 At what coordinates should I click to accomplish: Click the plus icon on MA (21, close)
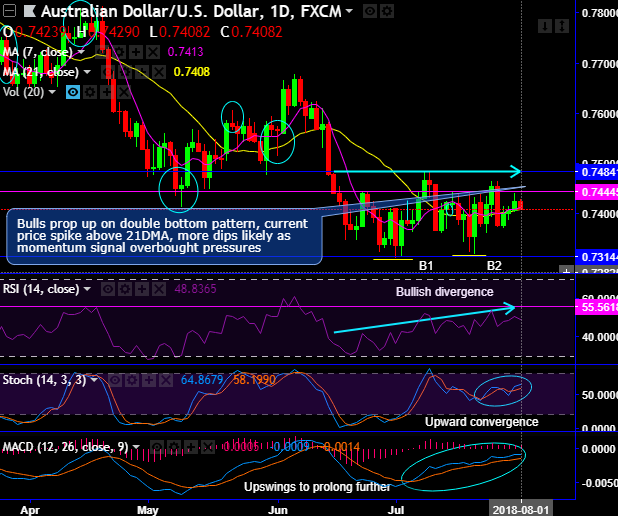(142, 72)
